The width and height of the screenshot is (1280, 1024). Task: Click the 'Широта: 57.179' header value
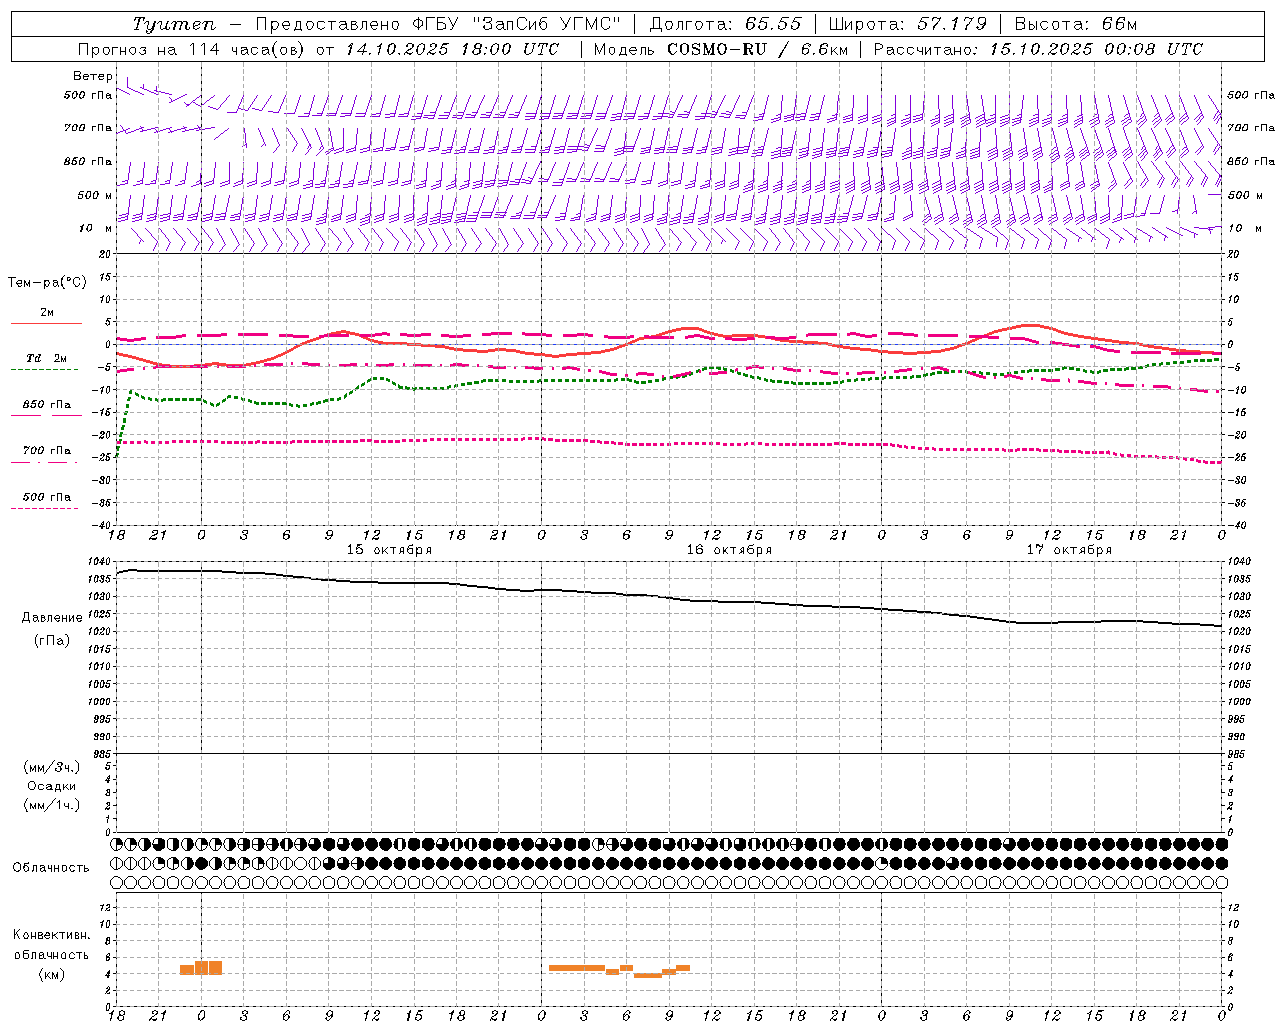tap(908, 24)
